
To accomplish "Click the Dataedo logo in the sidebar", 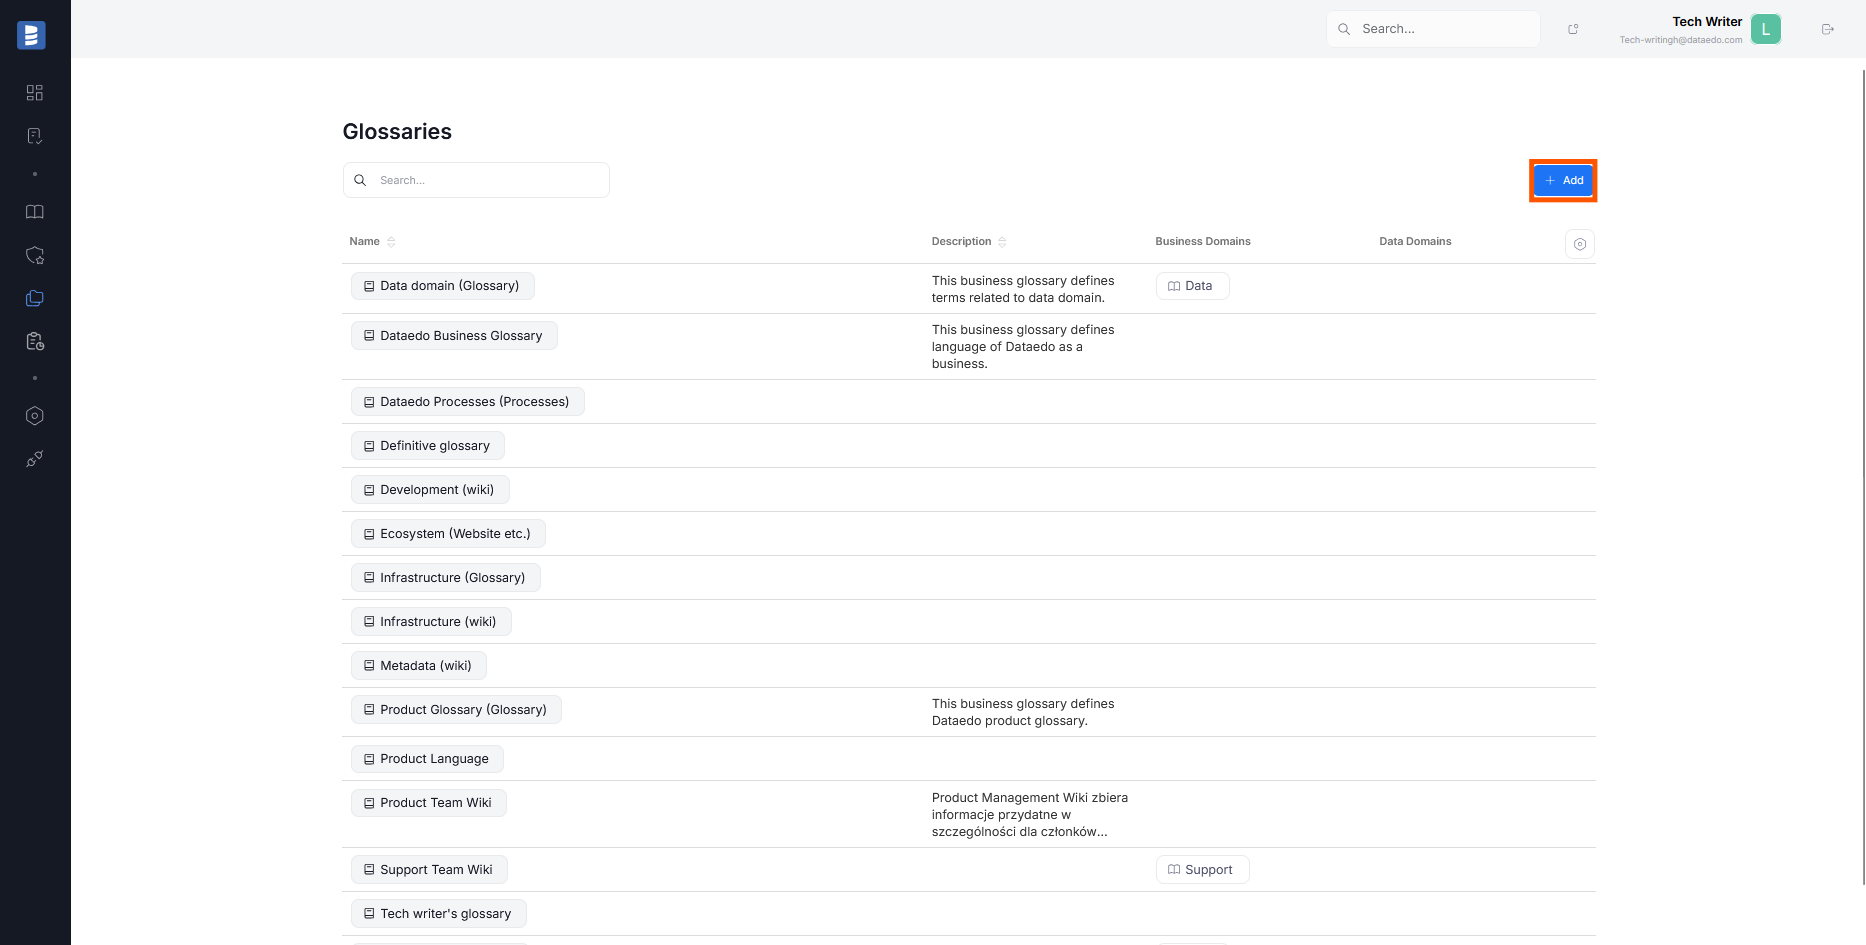I will [x=31, y=35].
